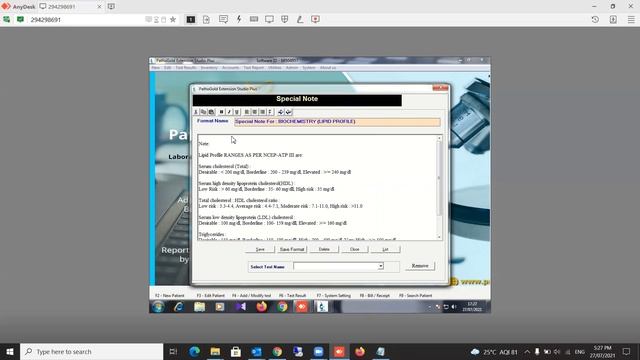Click F5 - Test Result shortcut label
This screenshot has height=360, width=640.
(293, 295)
